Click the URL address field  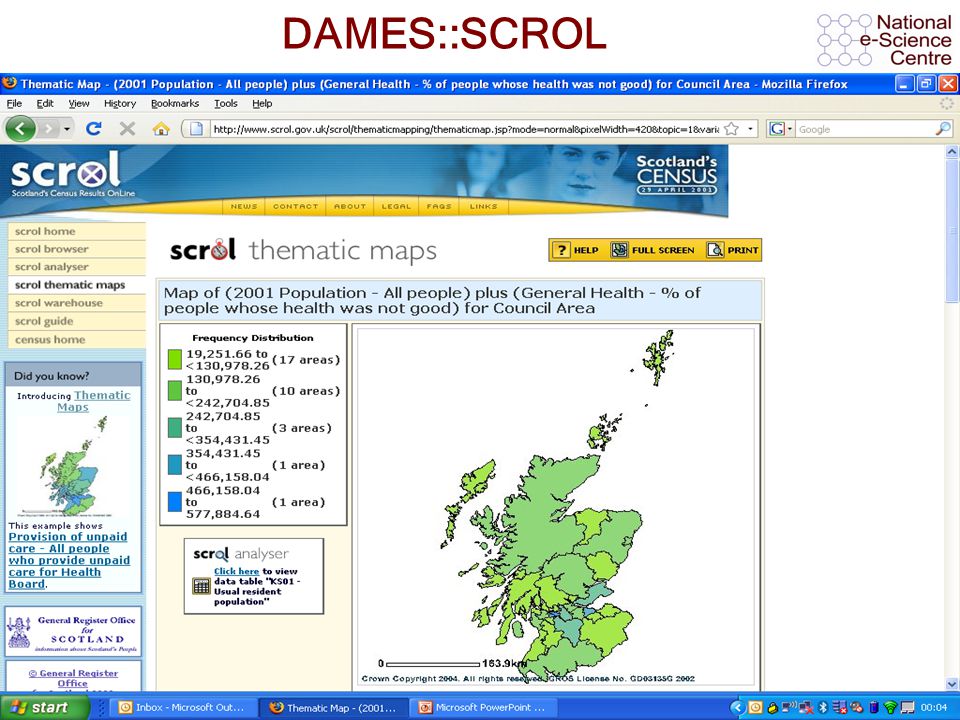[465, 129]
